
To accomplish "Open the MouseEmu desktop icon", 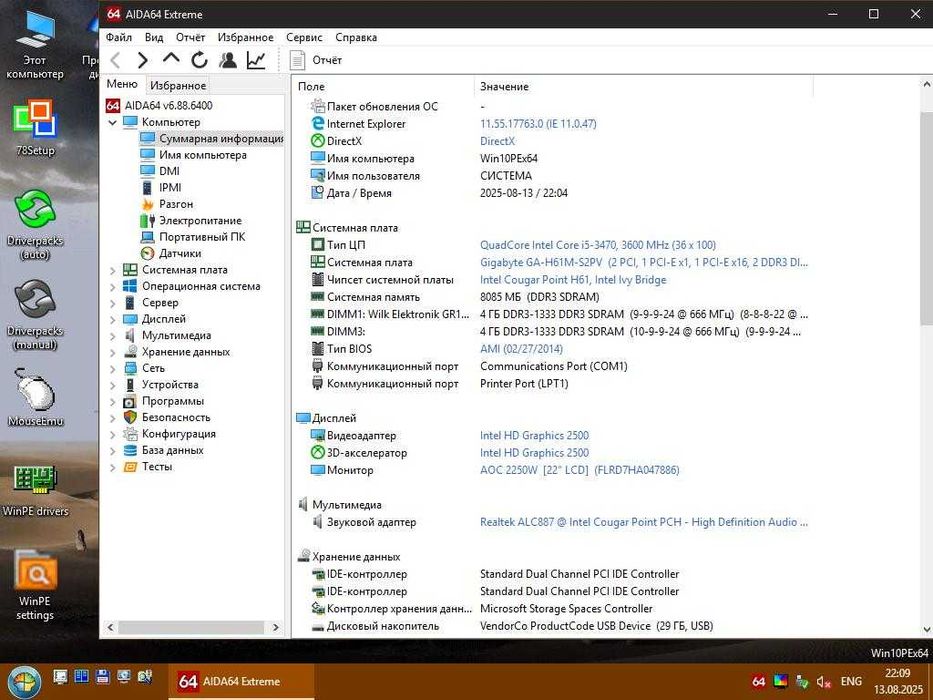I will (35, 397).
